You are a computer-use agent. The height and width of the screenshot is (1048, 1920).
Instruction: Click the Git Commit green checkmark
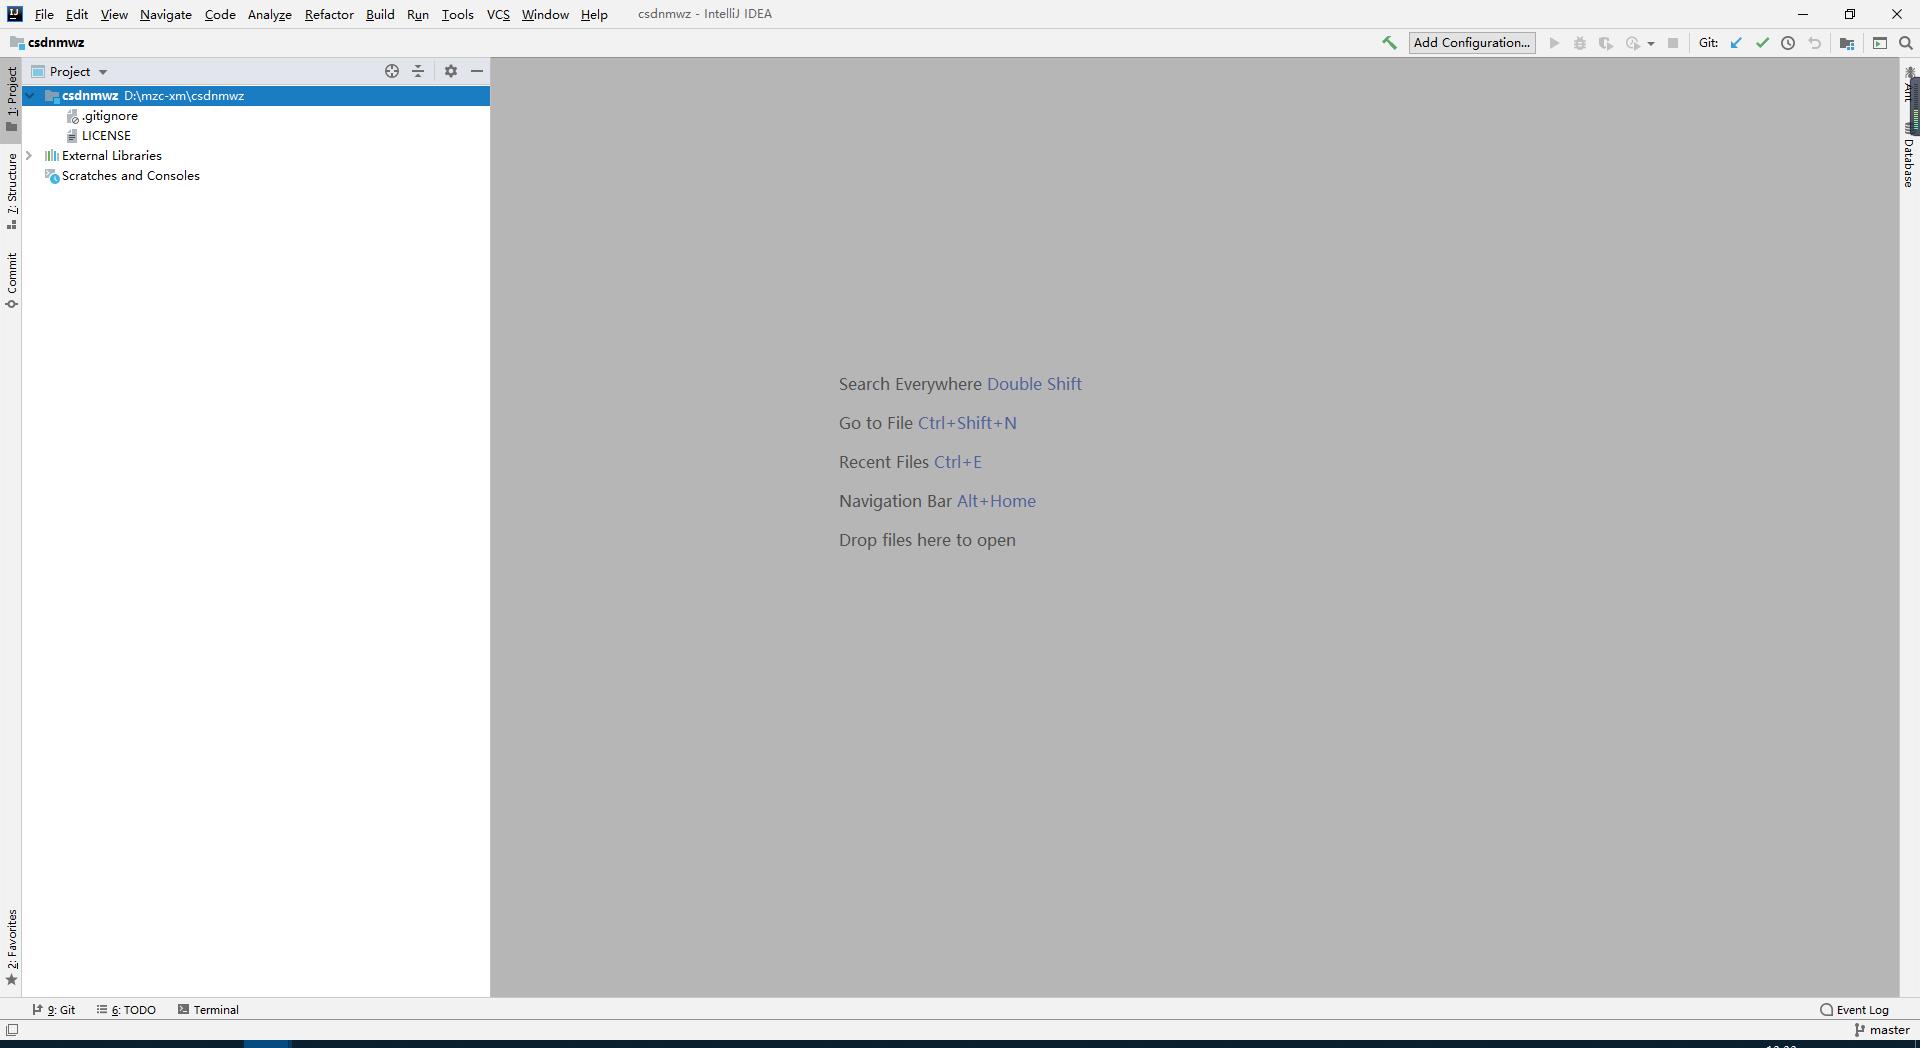pos(1762,43)
